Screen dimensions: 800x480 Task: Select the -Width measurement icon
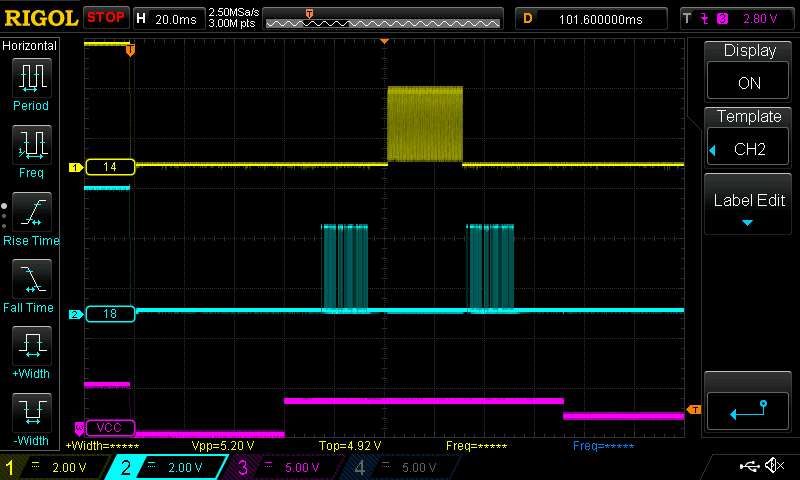31,418
